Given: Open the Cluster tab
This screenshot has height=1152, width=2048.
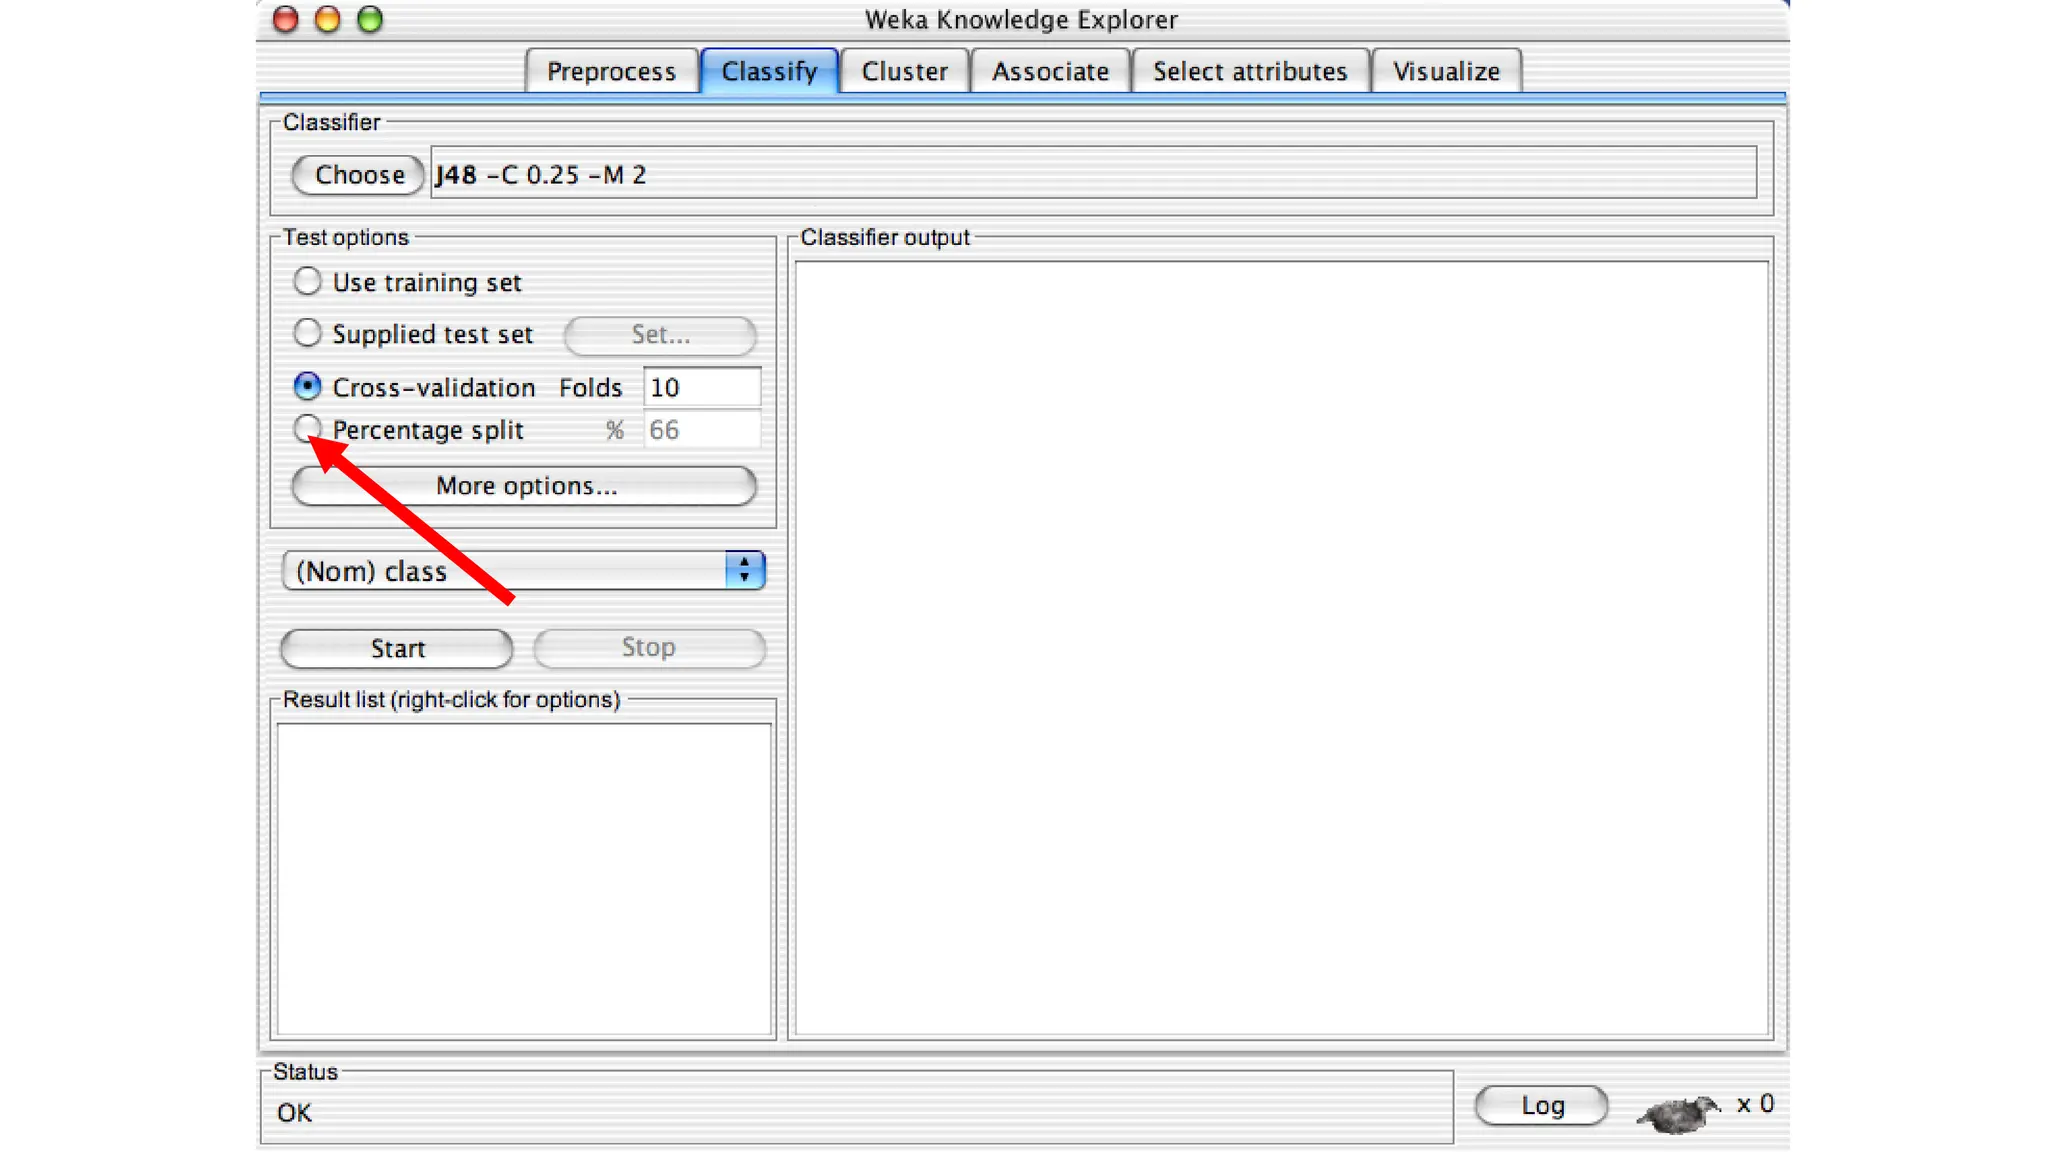Looking at the screenshot, I should pos(904,72).
